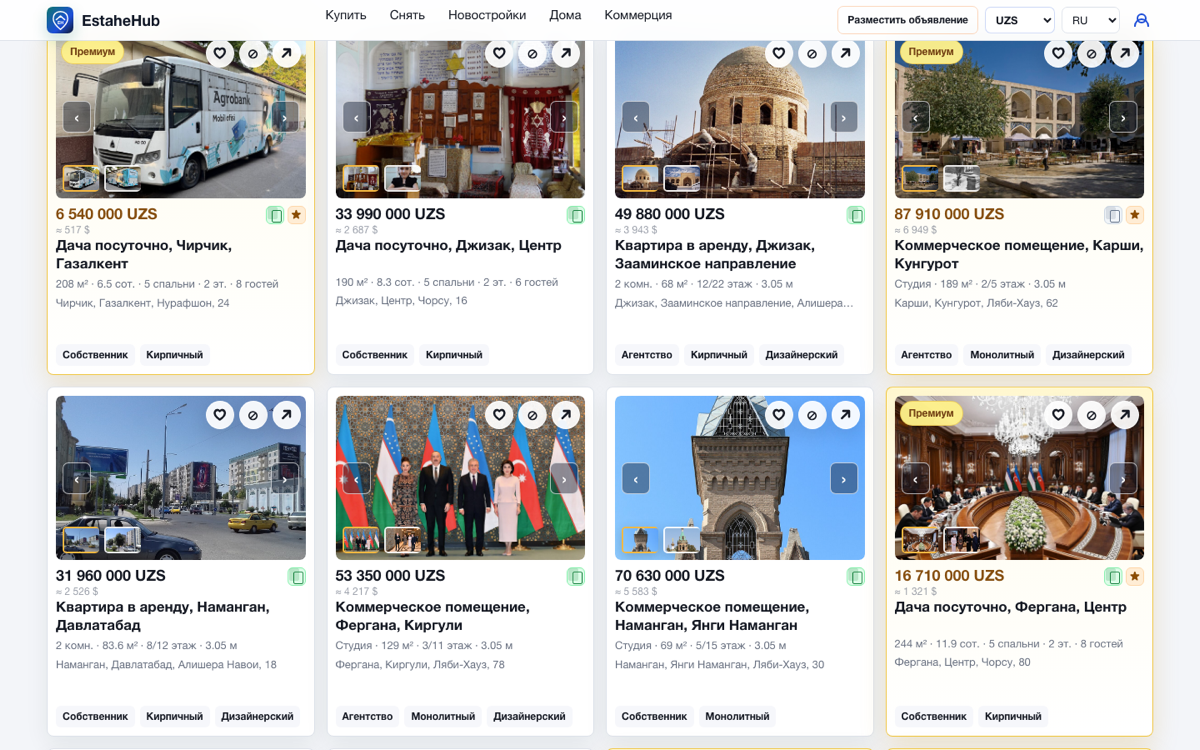Go to the Коммерция section
The image size is (1200, 750).
638,15
